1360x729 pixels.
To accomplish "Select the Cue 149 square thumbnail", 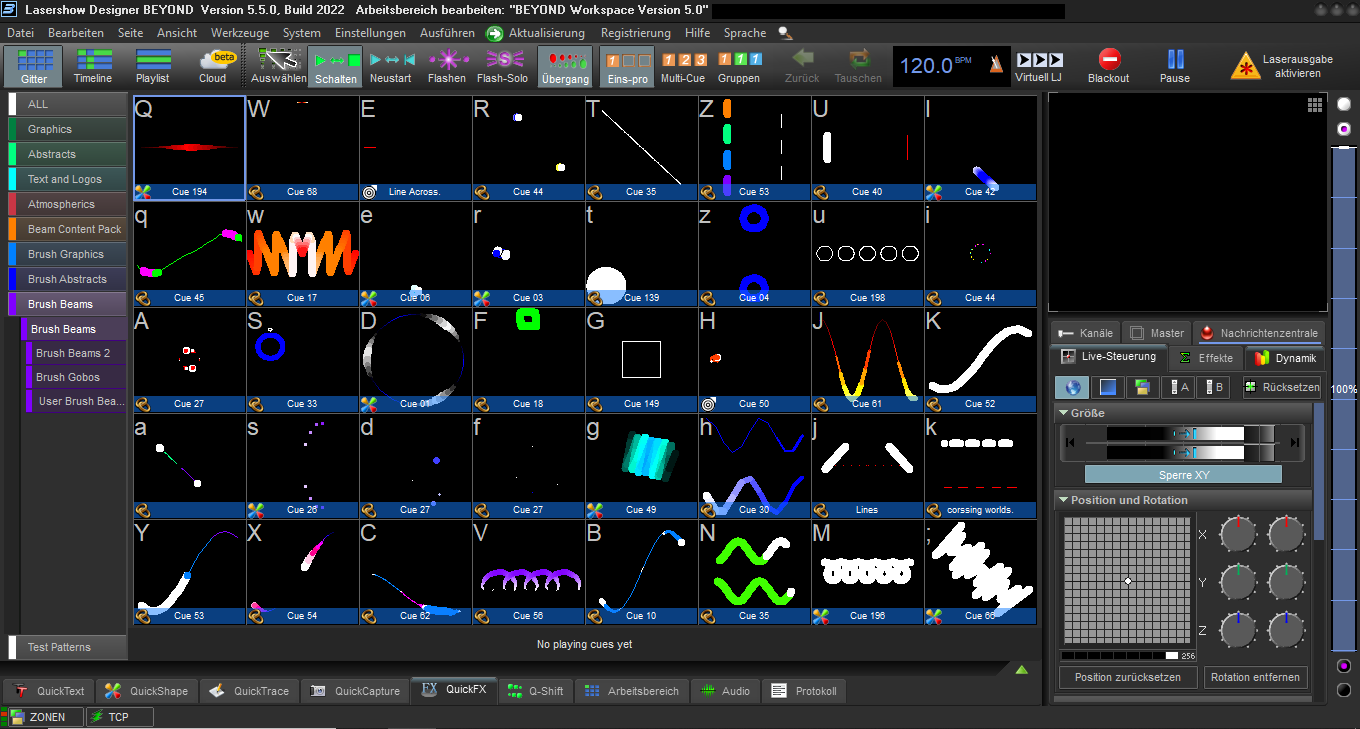I will pos(641,360).
